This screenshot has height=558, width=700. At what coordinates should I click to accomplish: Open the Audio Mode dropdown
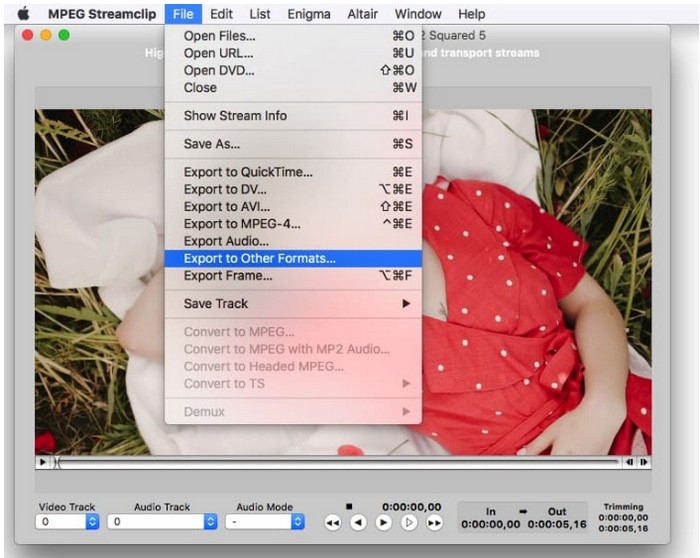(265, 521)
